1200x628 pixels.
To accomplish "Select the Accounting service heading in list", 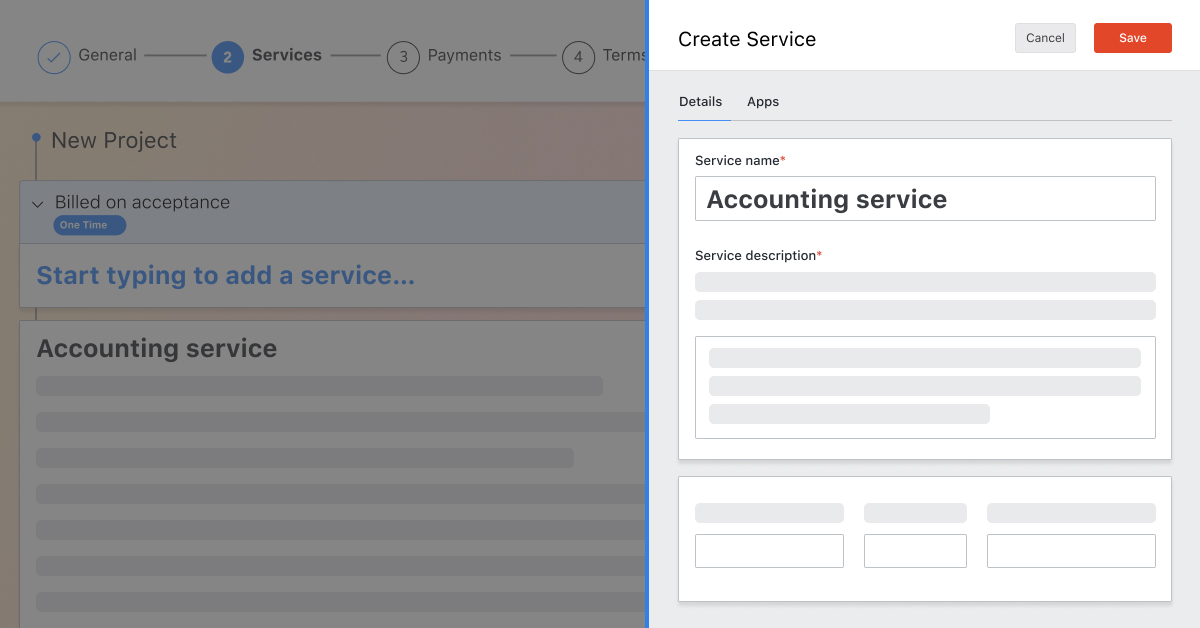I will (157, 349).
